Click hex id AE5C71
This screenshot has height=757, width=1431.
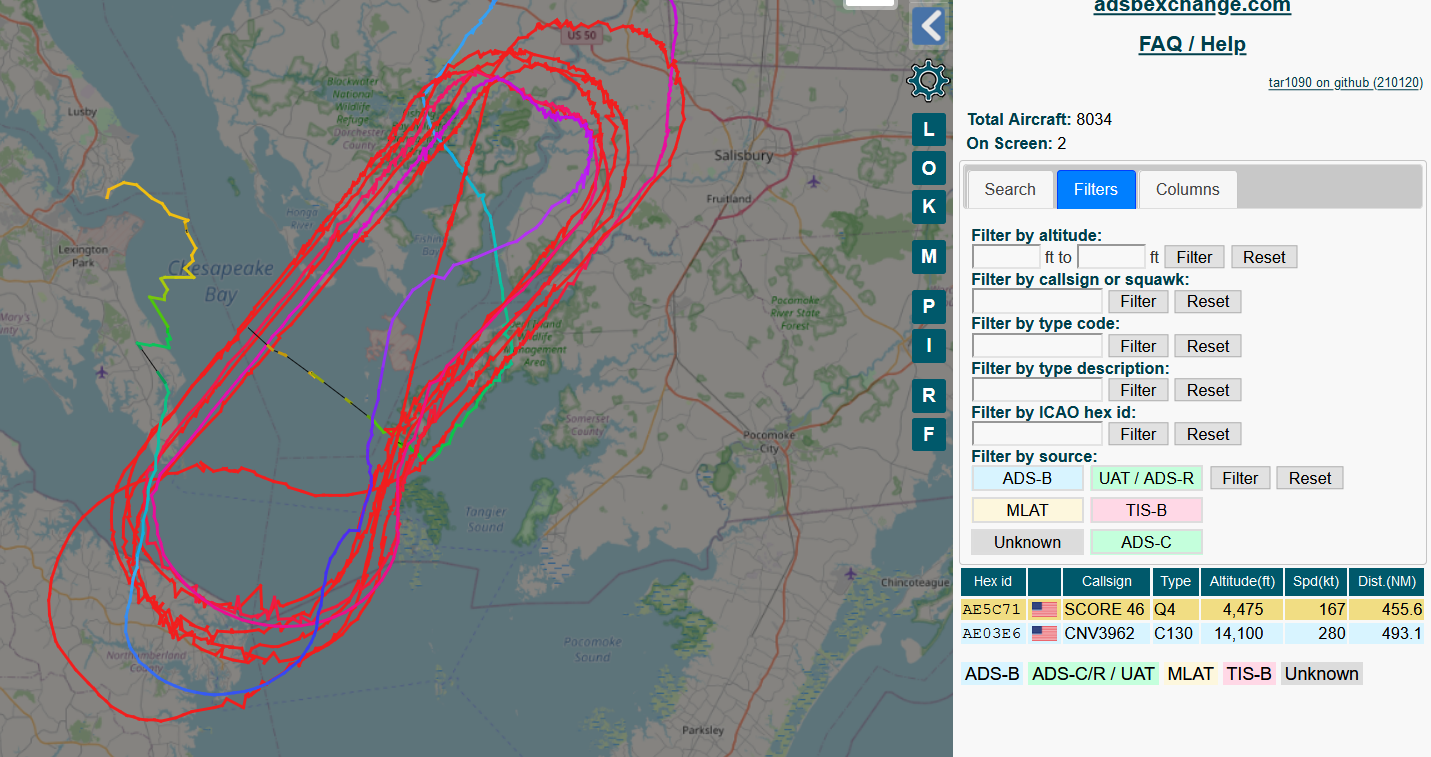click(992, 609)
